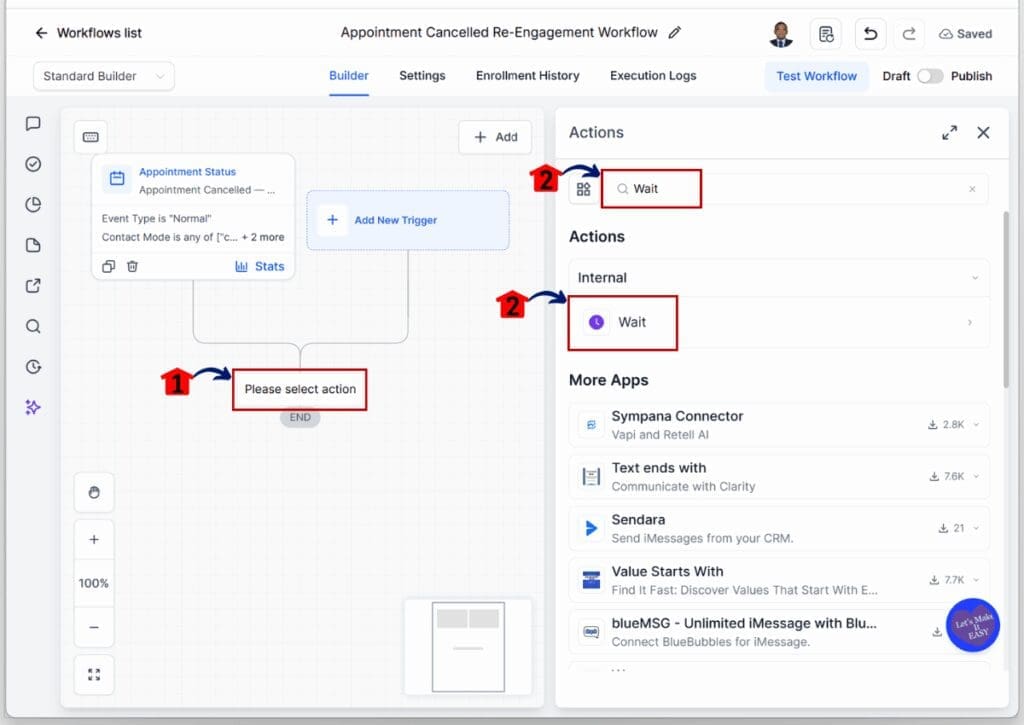Click the END node
This screenshot has height=725, width=1024.
pos(300,417)
